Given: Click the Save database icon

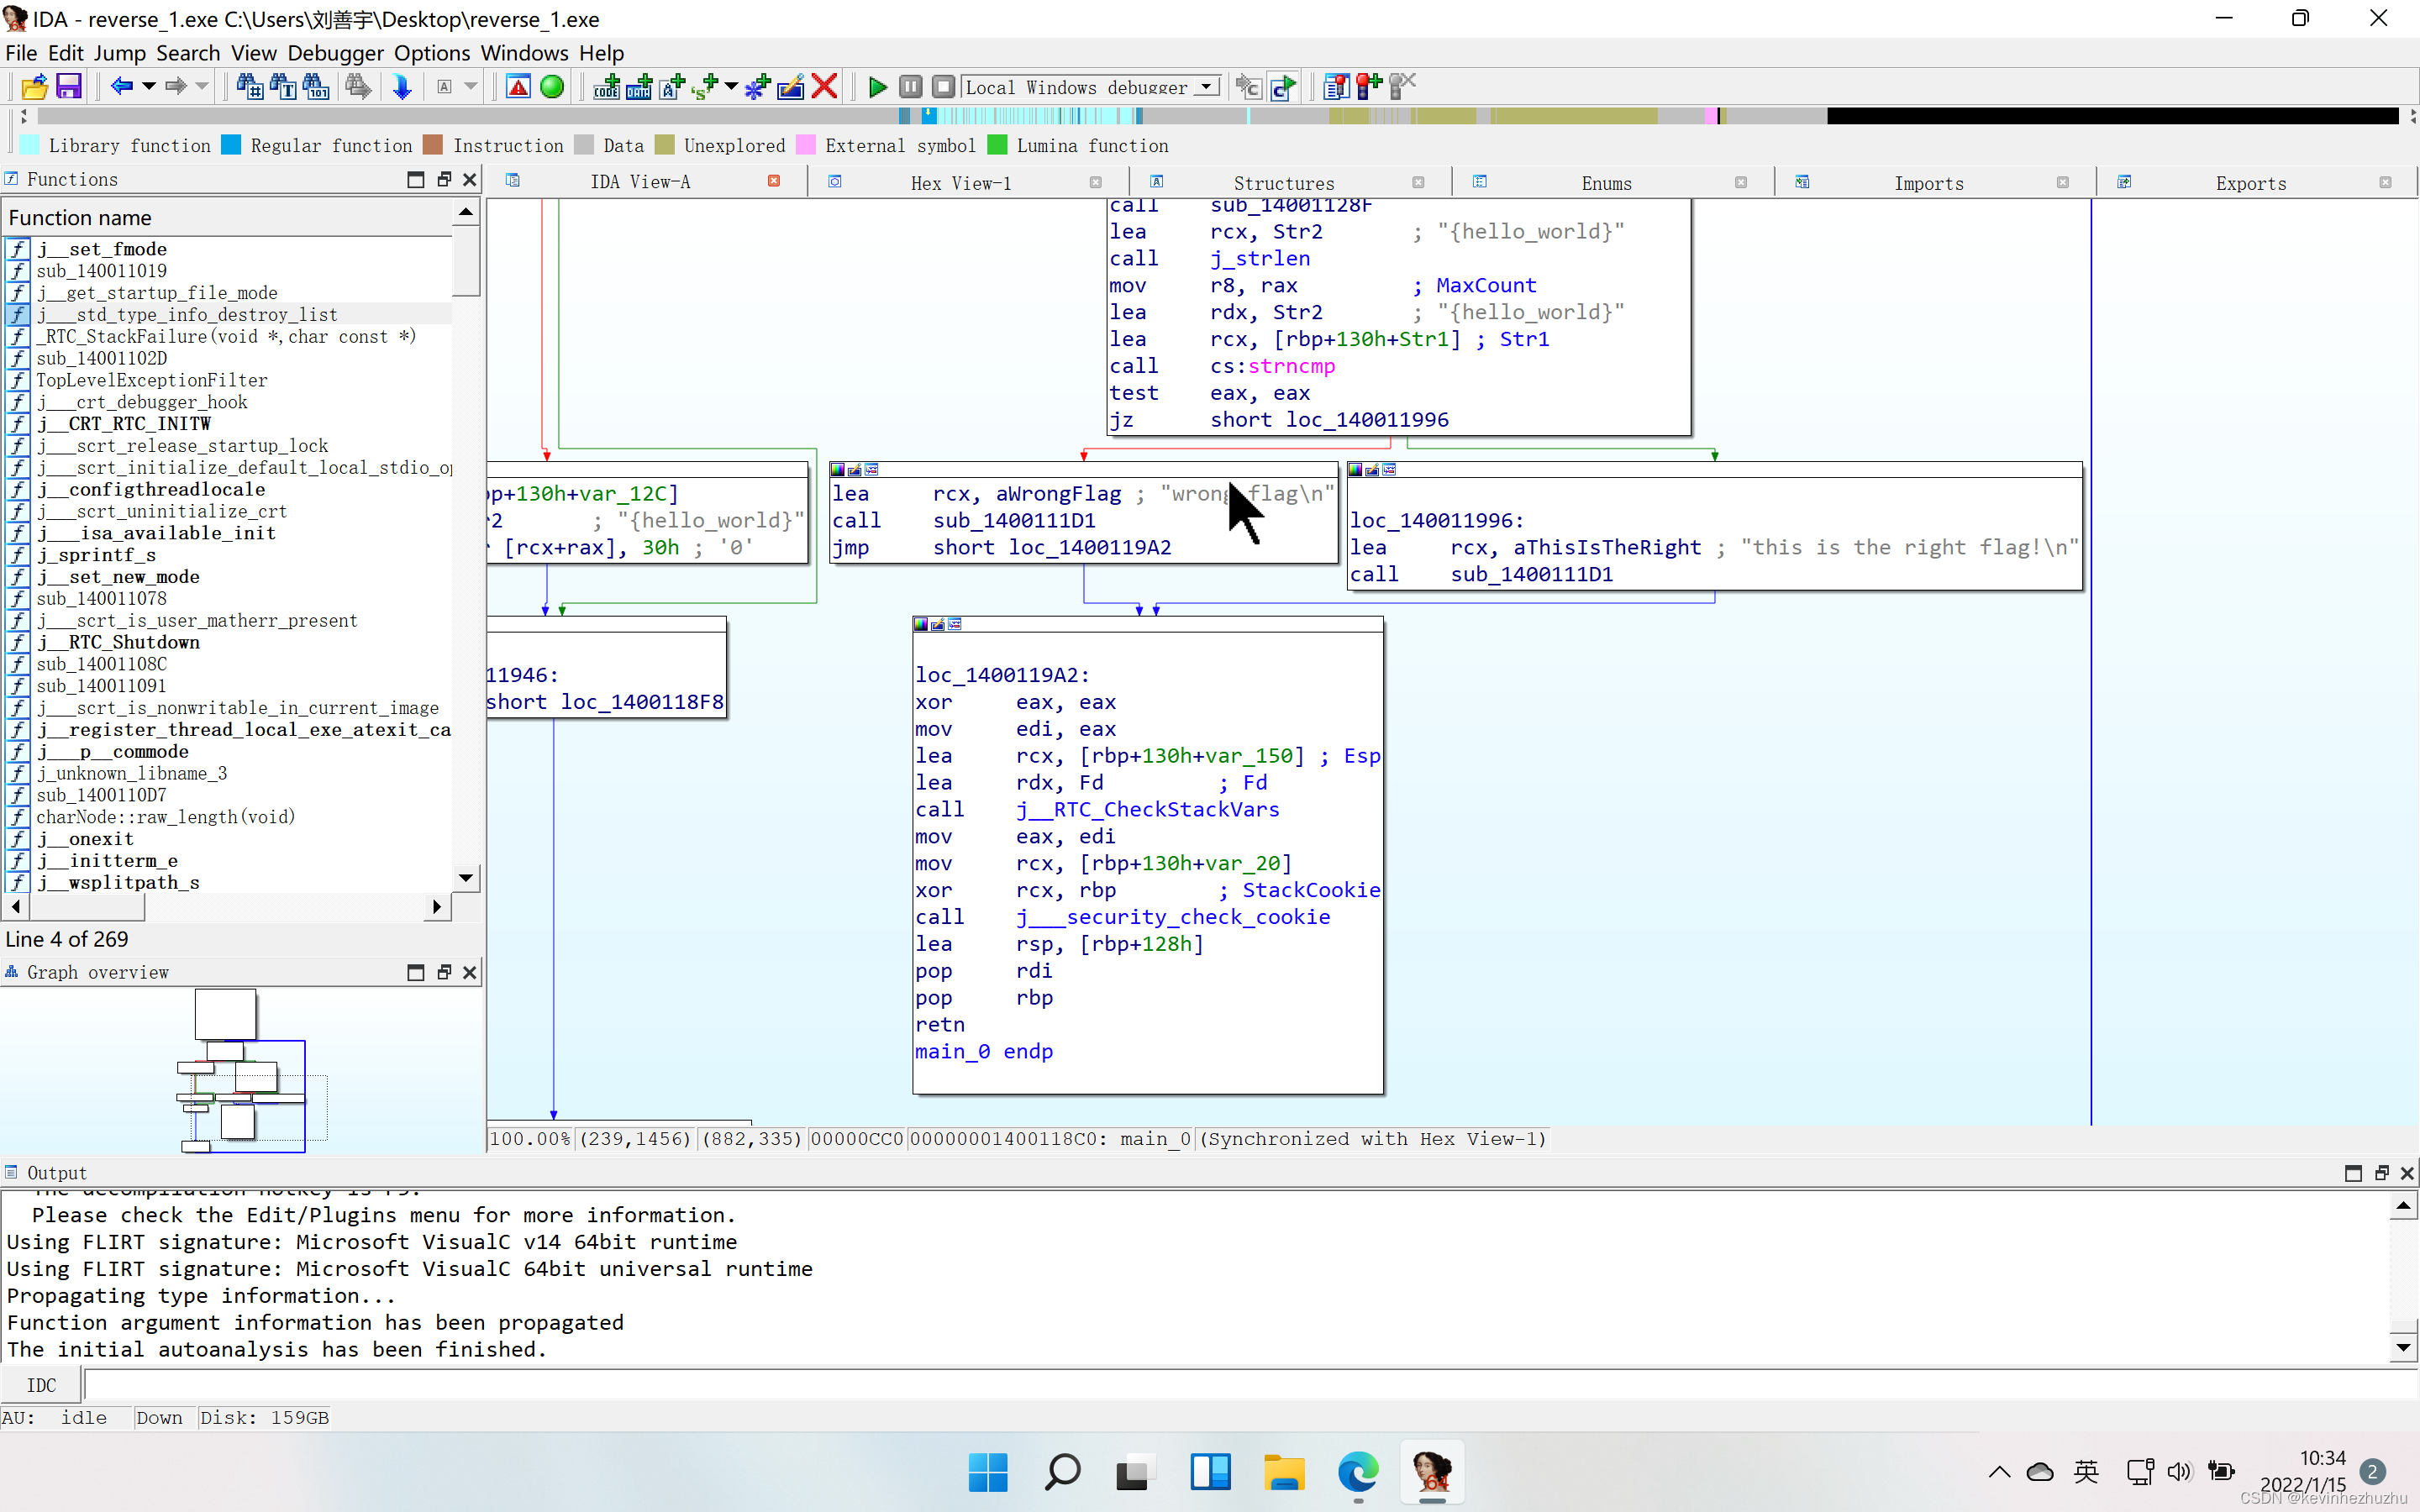Looking at the screenshot, I should click(68, 87).
